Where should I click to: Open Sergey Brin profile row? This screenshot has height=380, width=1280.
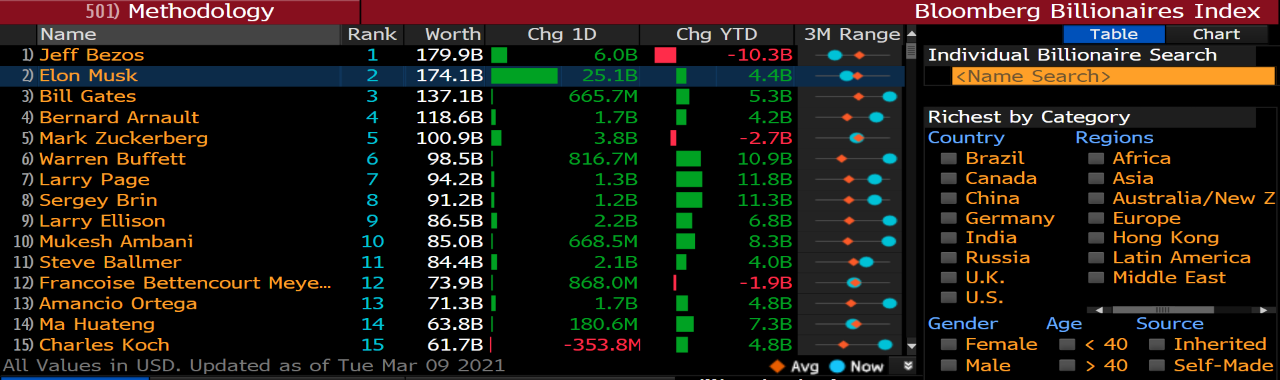(452, 200)
